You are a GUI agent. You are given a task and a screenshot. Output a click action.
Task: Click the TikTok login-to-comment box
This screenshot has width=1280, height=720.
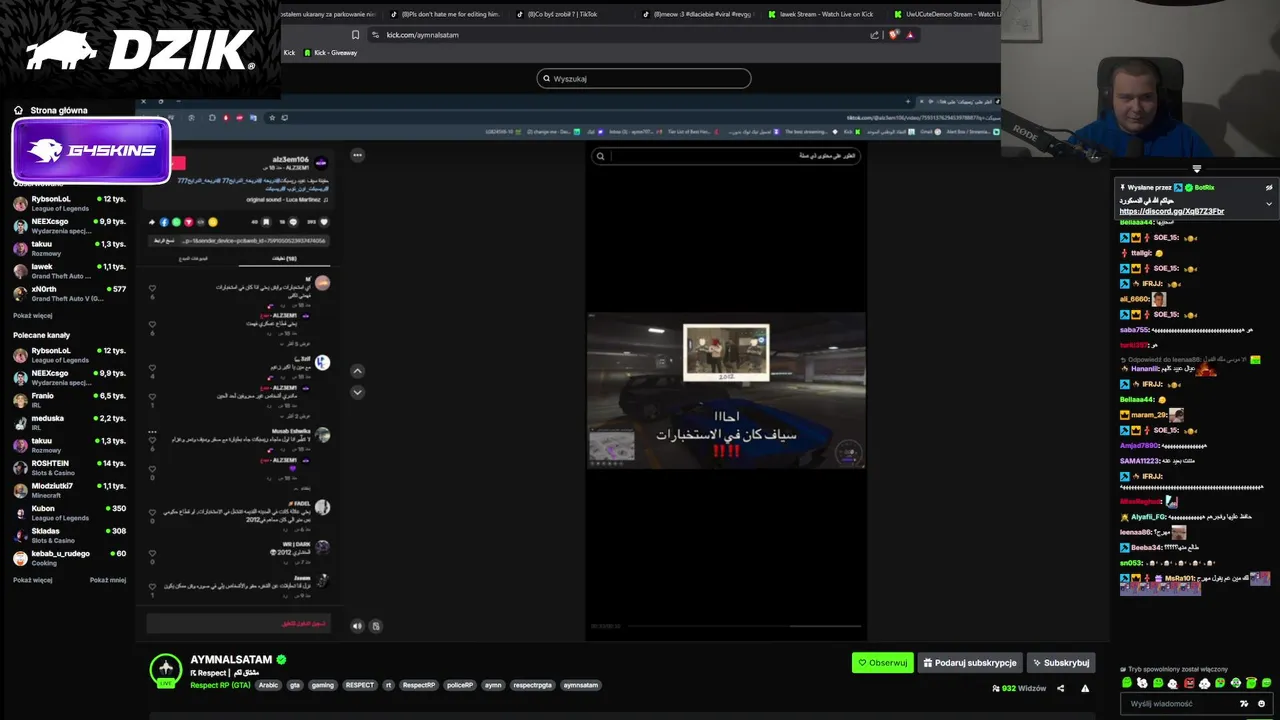tap(238, 623)
